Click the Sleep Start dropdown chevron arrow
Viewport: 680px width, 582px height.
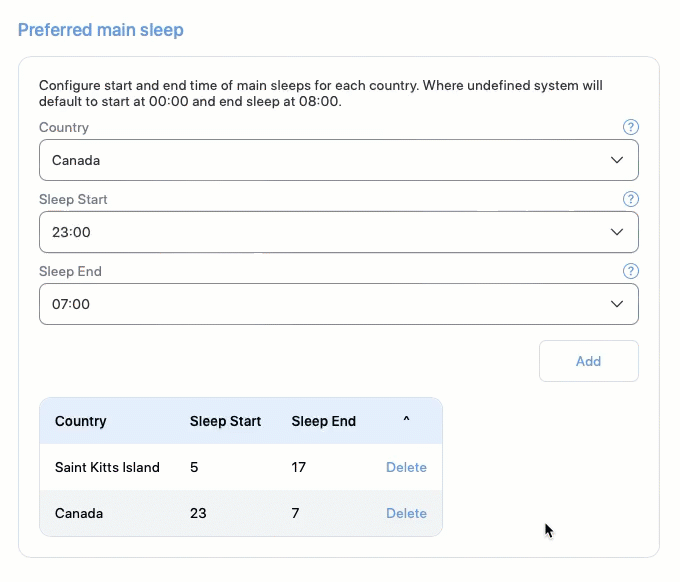617,232
